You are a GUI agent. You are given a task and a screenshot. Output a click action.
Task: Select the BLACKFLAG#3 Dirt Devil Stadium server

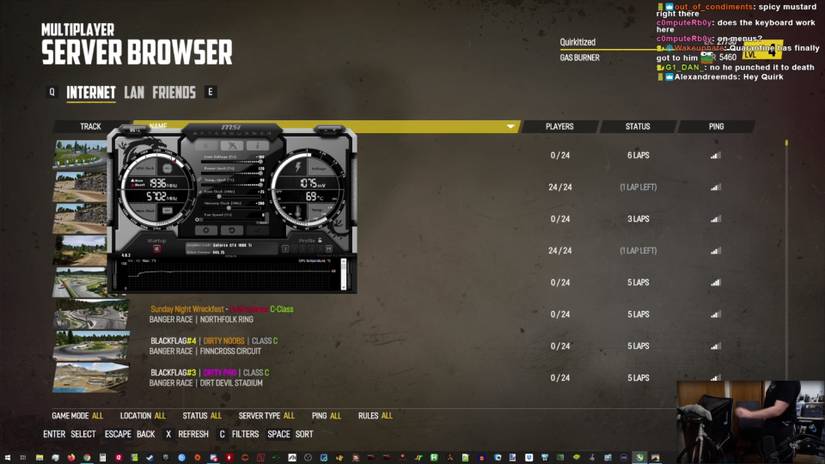click(x=300, y=378)
